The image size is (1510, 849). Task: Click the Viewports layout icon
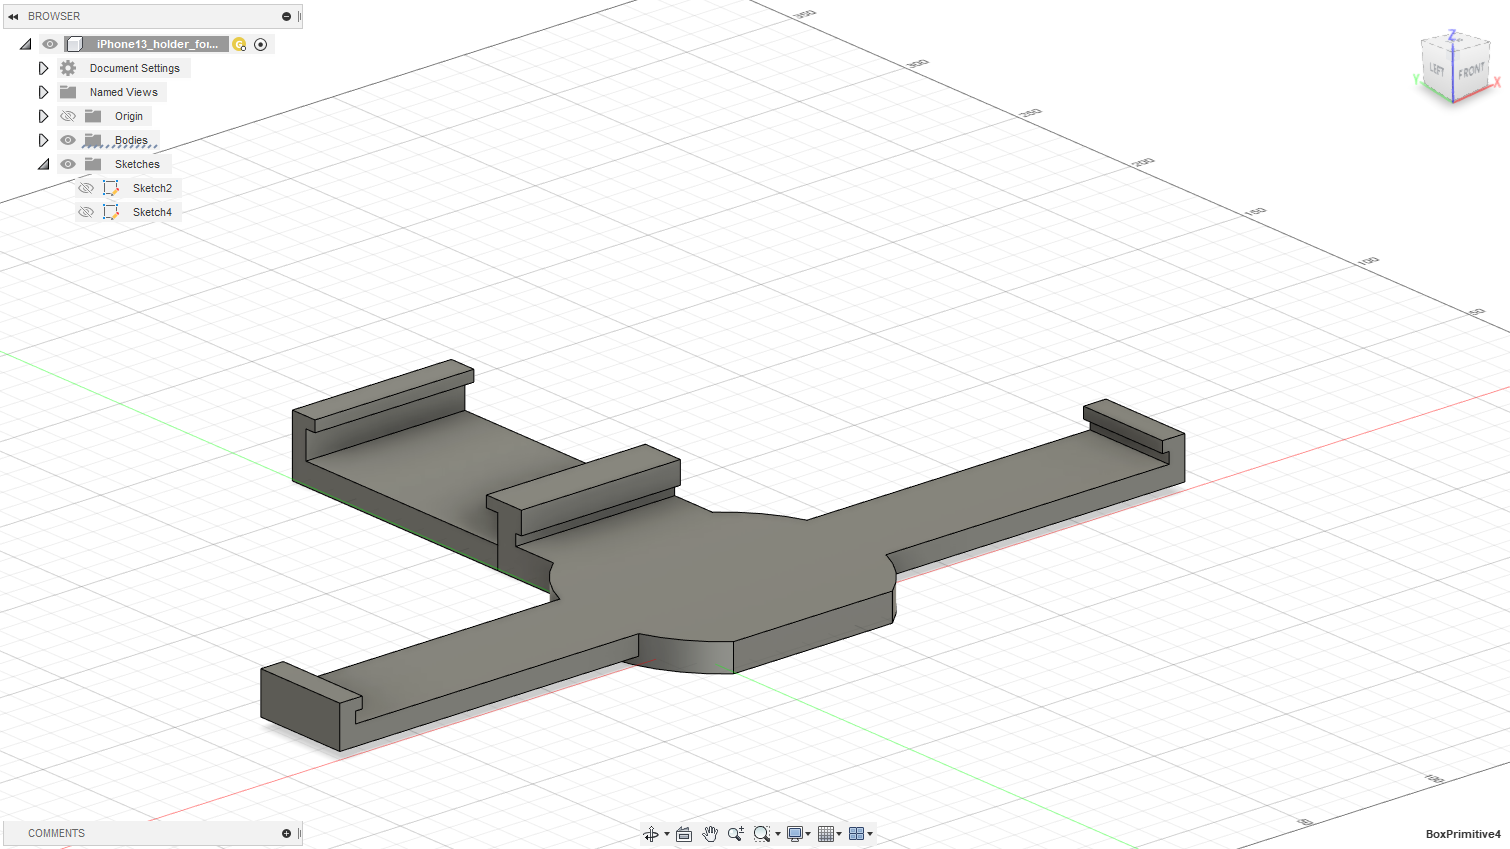pos(856,834)
